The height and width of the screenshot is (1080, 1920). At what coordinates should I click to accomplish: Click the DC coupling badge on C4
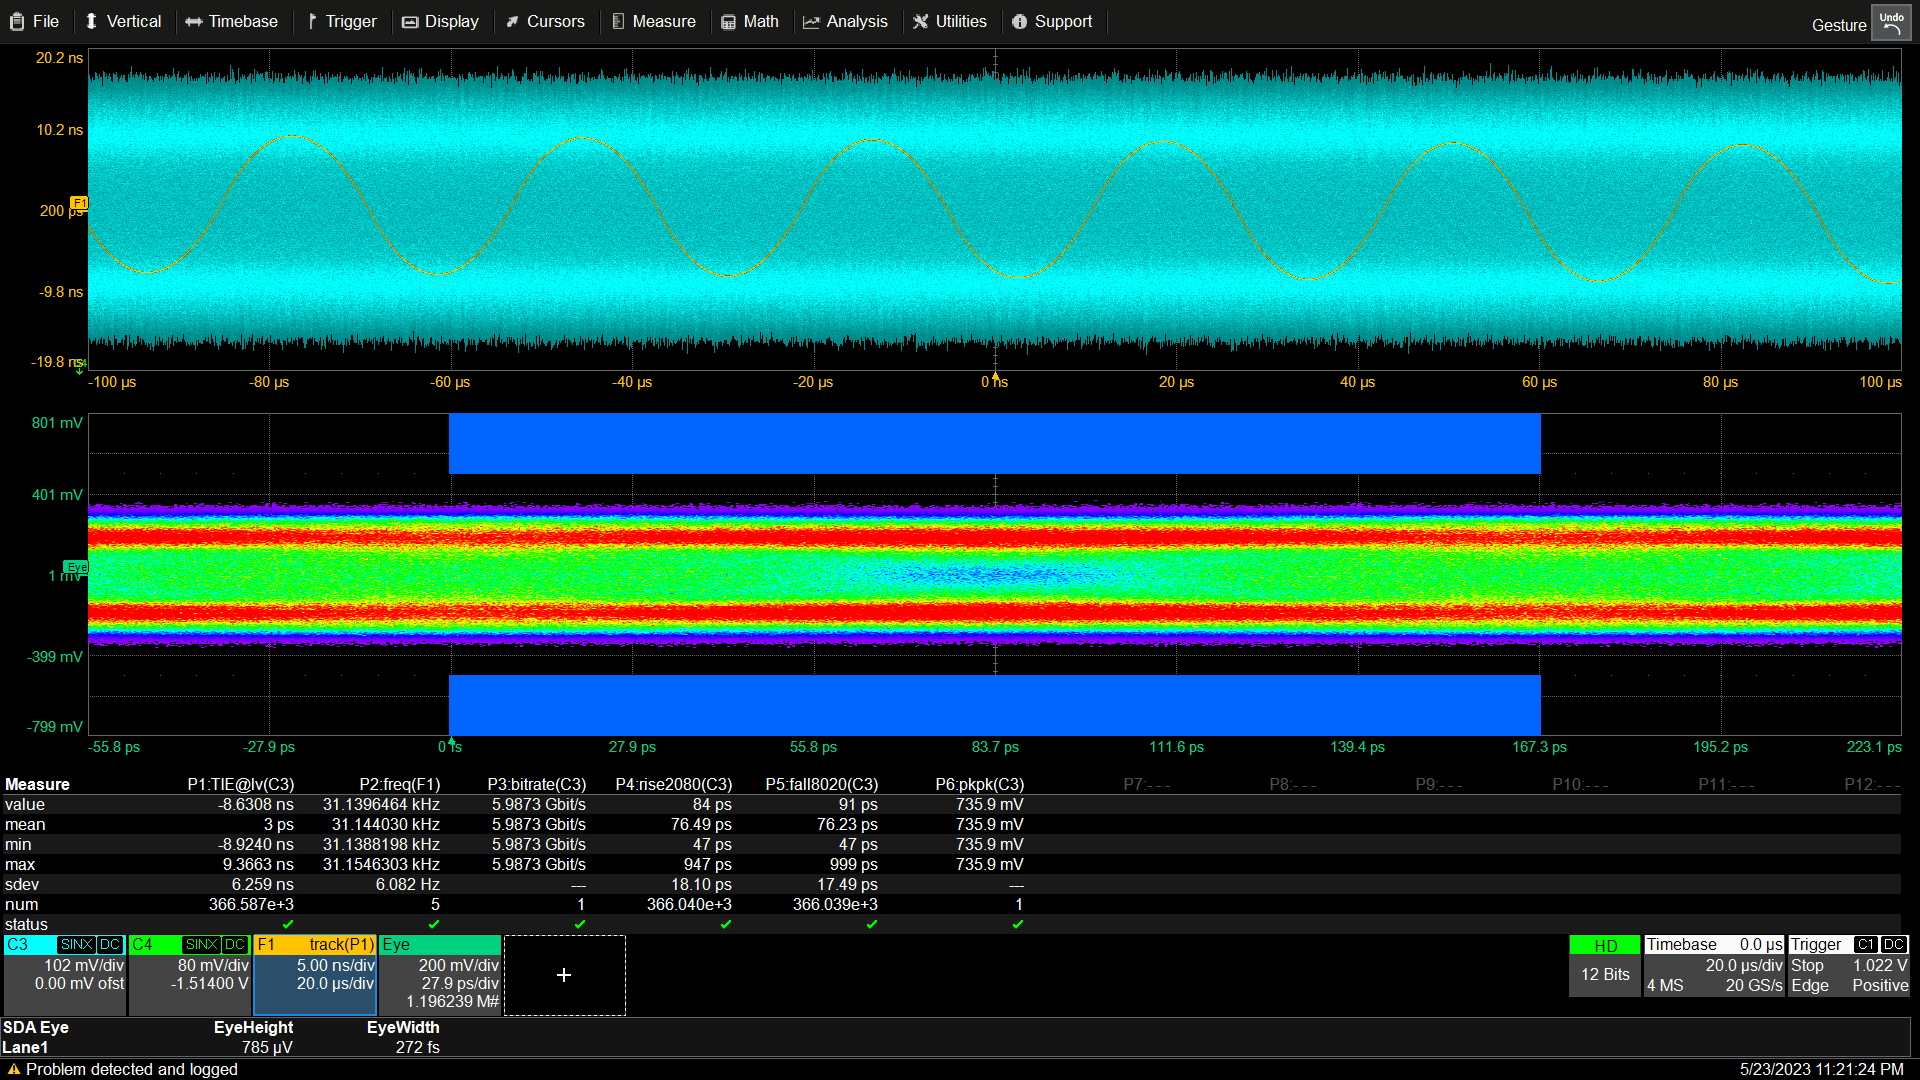pos(235,945)
